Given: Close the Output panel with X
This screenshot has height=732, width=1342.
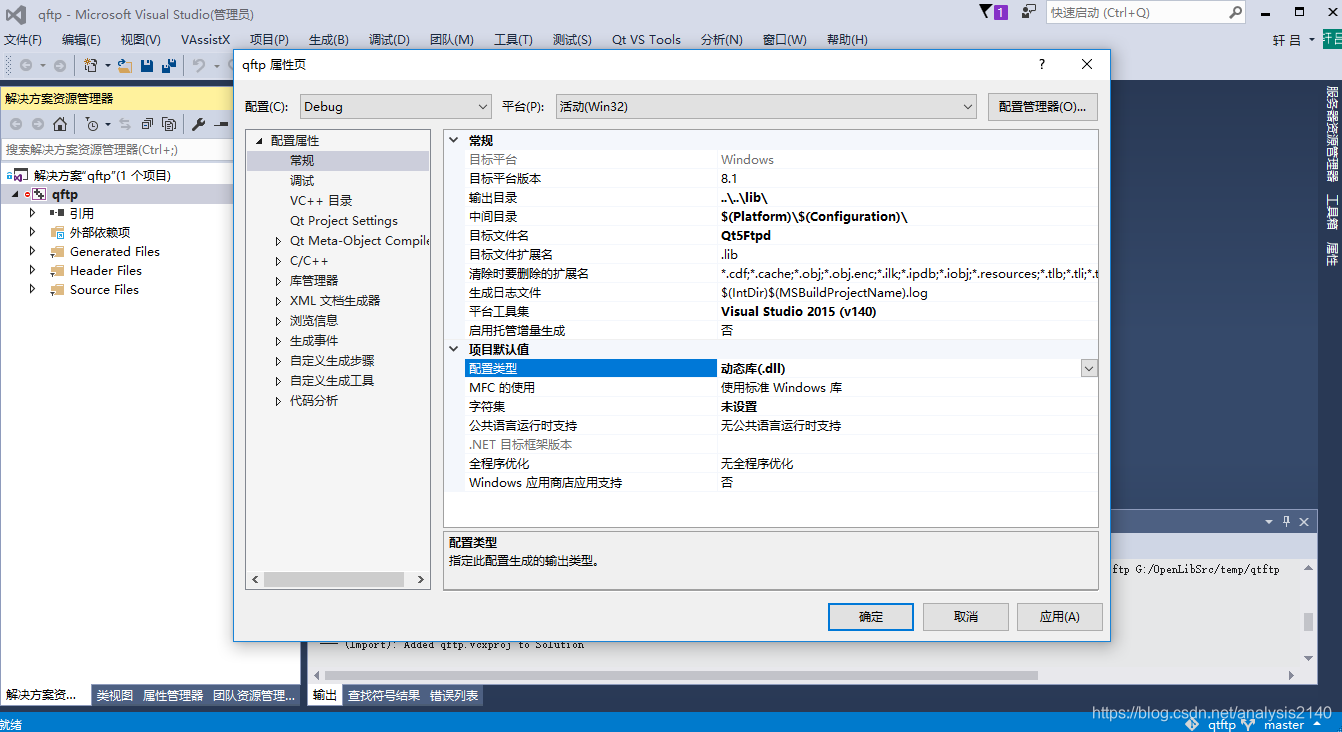Looking at the screenshot, I should pyautogui.click(x=1304, y=521).
